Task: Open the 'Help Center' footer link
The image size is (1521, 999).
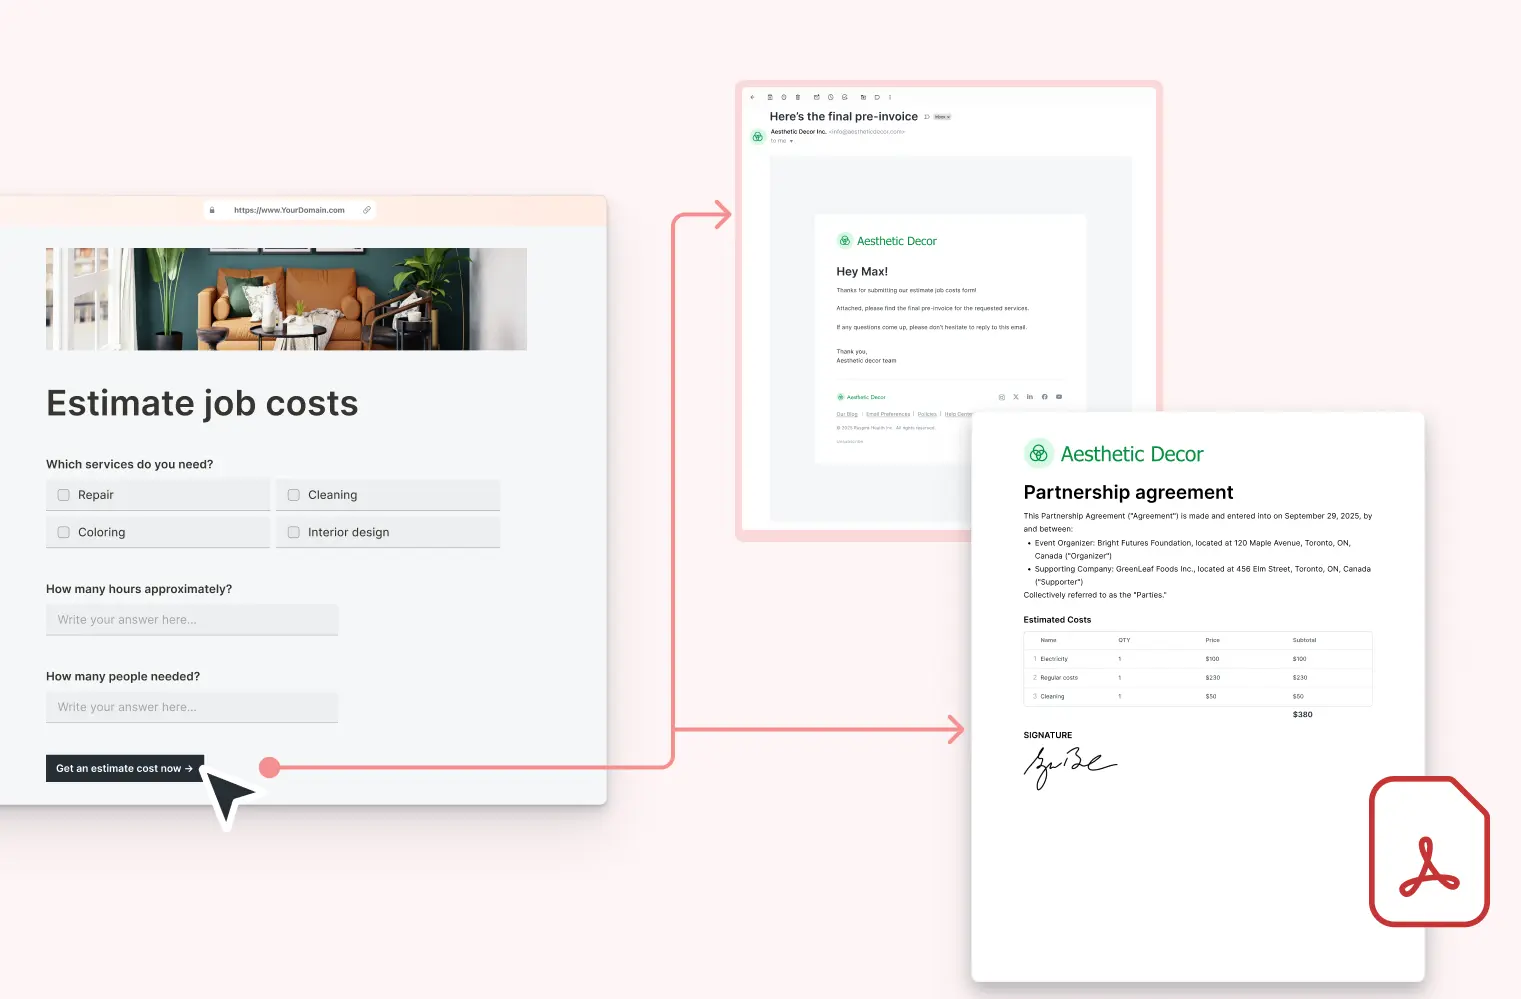Action: point(958,414)
